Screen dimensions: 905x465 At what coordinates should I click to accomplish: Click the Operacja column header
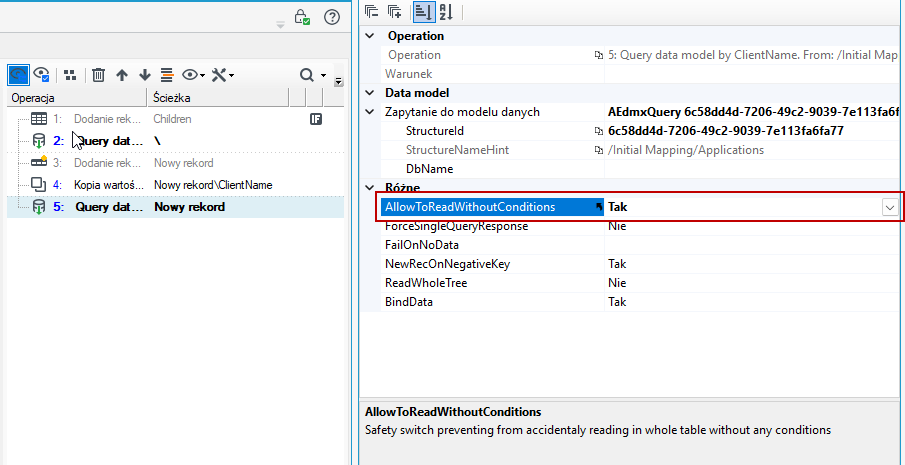(x=77, y=98)
